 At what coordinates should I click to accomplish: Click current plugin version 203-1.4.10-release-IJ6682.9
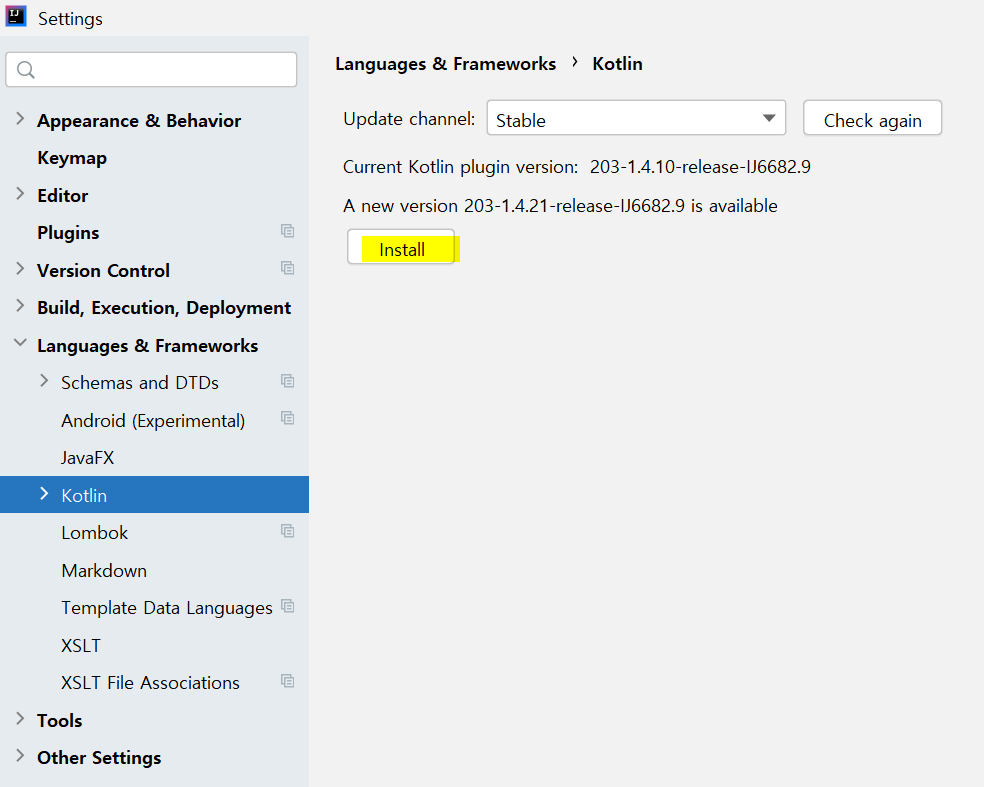(700, 167)
